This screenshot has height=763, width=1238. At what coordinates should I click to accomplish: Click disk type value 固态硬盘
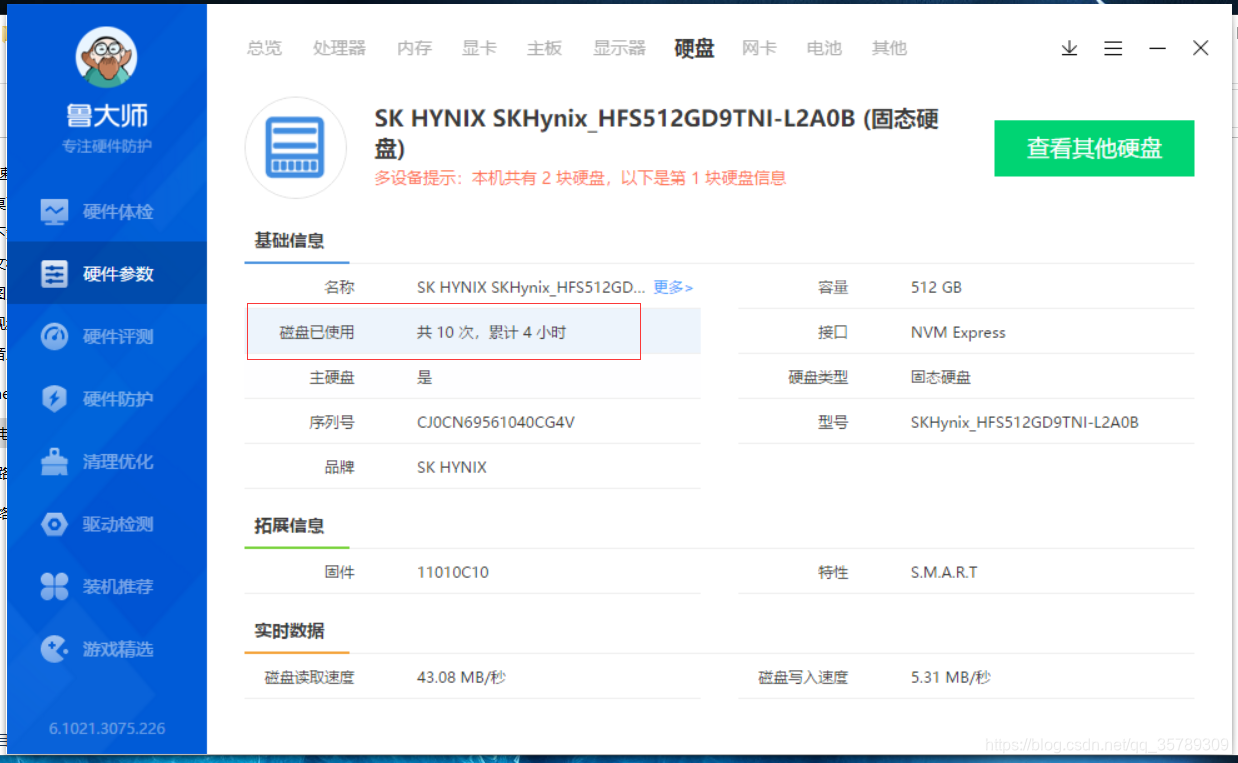941,377
